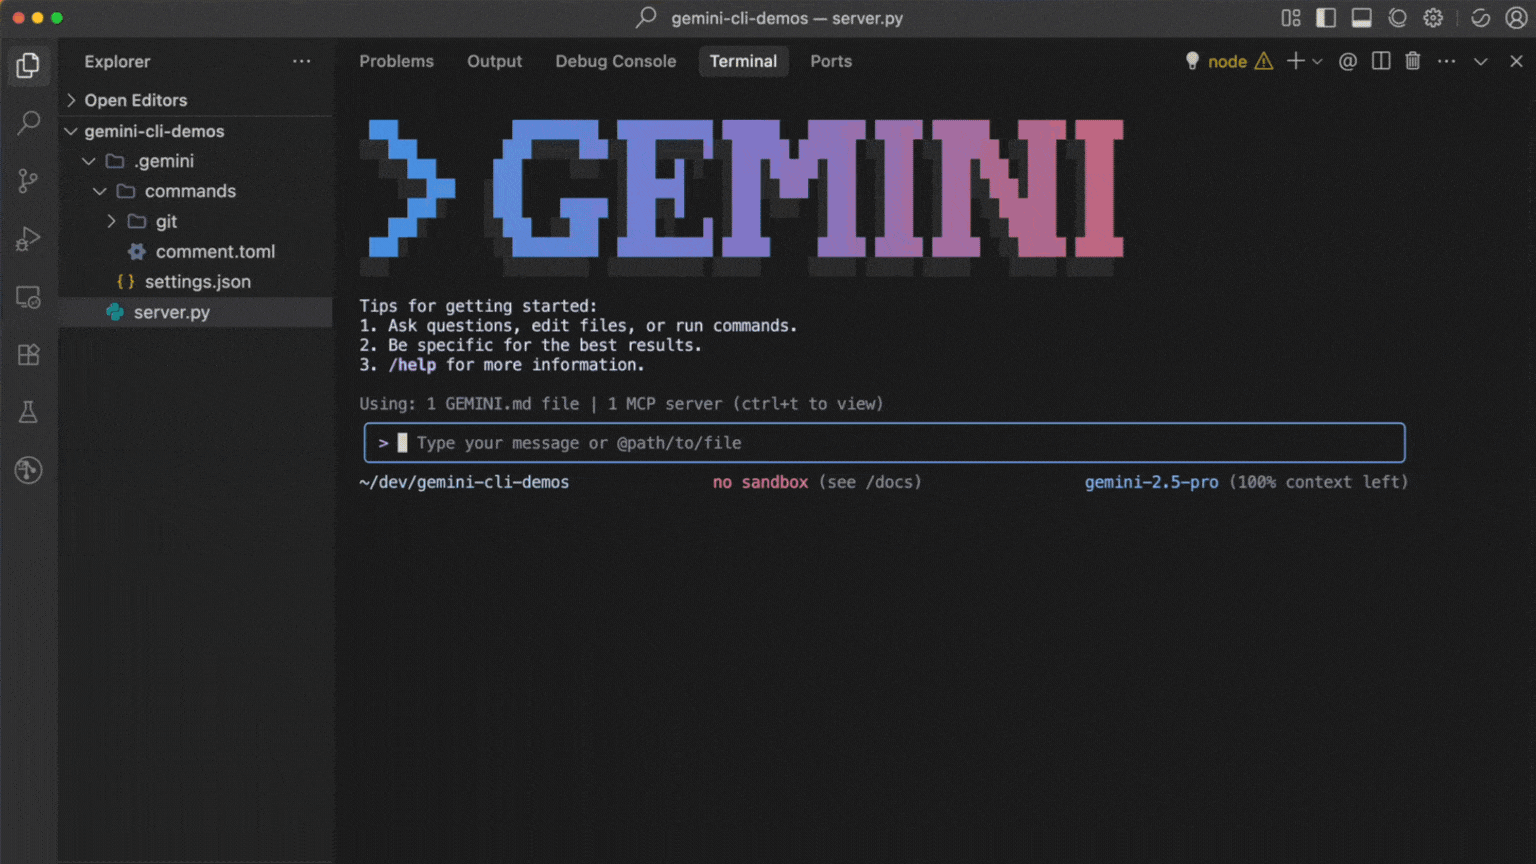Open the terminal launch profile dropdown

coord(1315,61)
